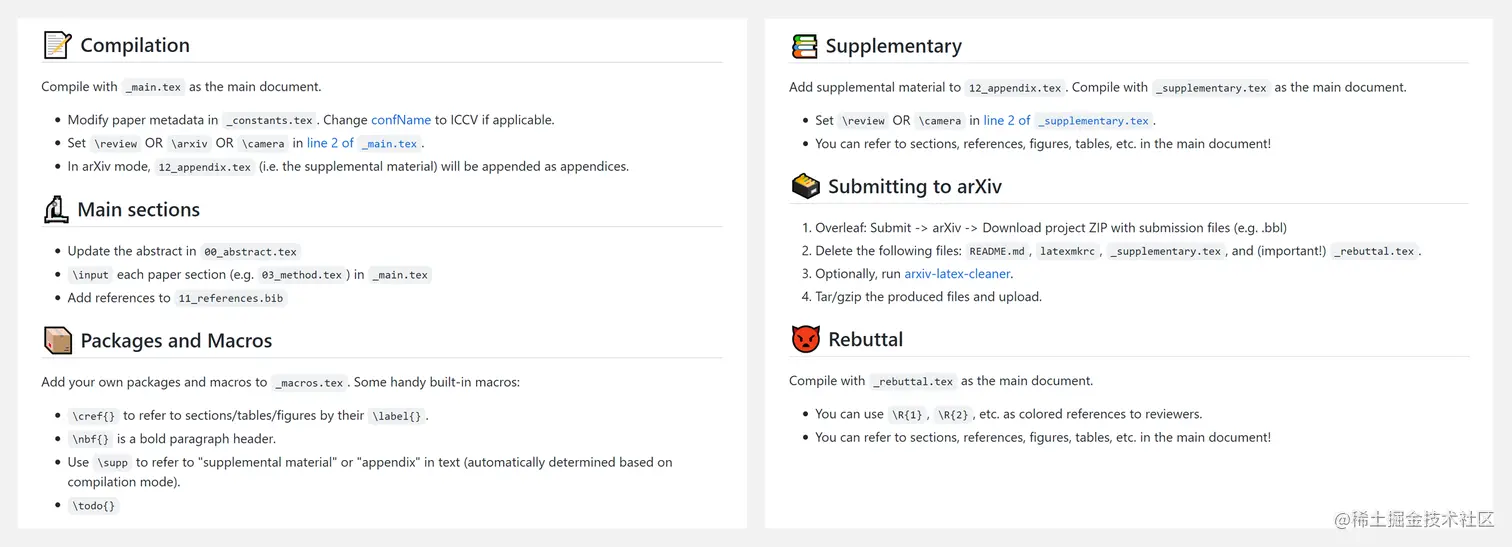Open the arxiv-latex-cleaner link
Viewport: 1512px width, 547px height.
coord(957,274)
